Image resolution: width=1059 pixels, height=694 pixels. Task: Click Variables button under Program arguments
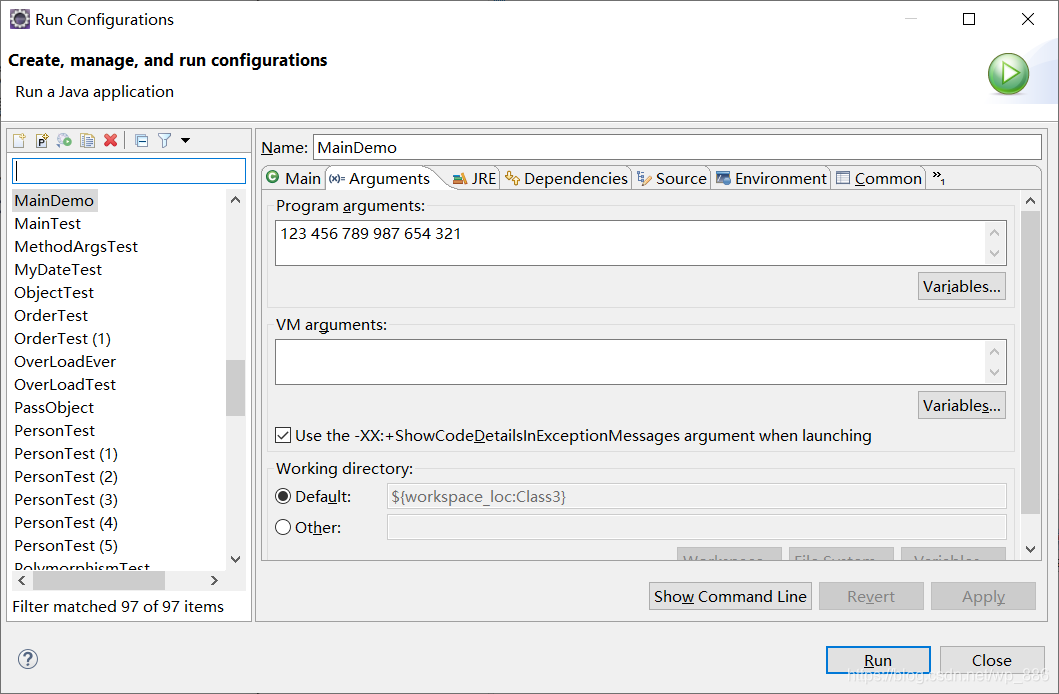[962, 286]
